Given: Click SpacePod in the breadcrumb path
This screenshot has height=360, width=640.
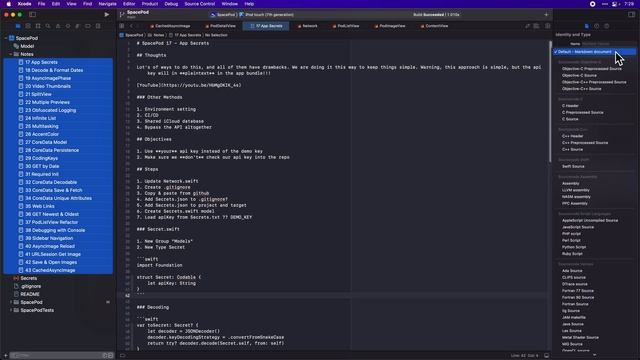Looking at the screenshot, I should click(x=131, y=35).
